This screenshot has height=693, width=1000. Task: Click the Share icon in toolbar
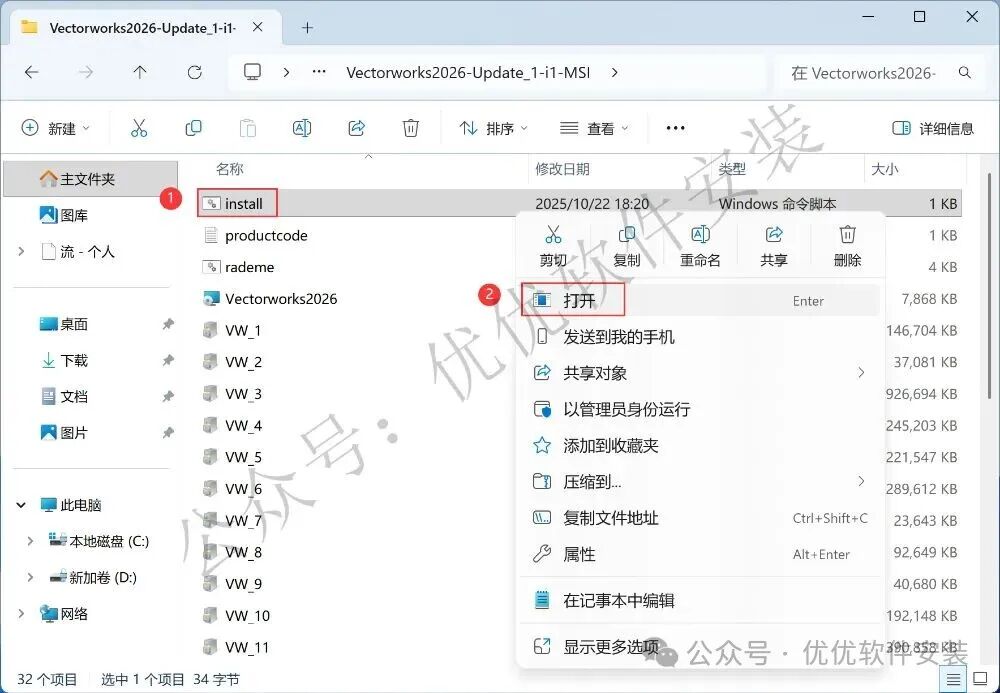[x=356, y=128]
